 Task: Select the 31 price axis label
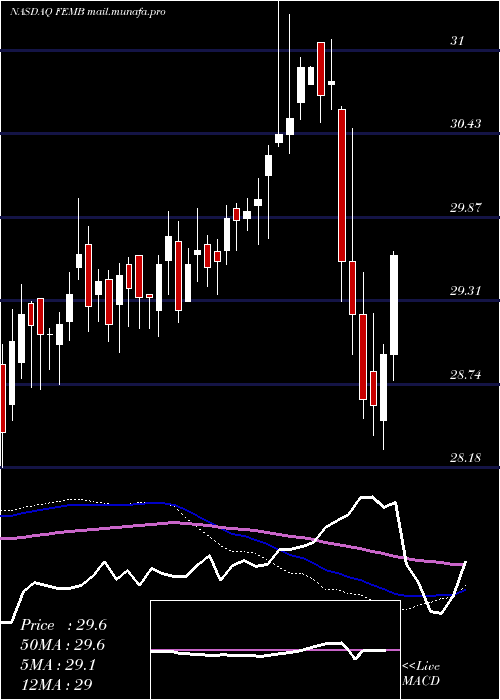tap(457, 41)
